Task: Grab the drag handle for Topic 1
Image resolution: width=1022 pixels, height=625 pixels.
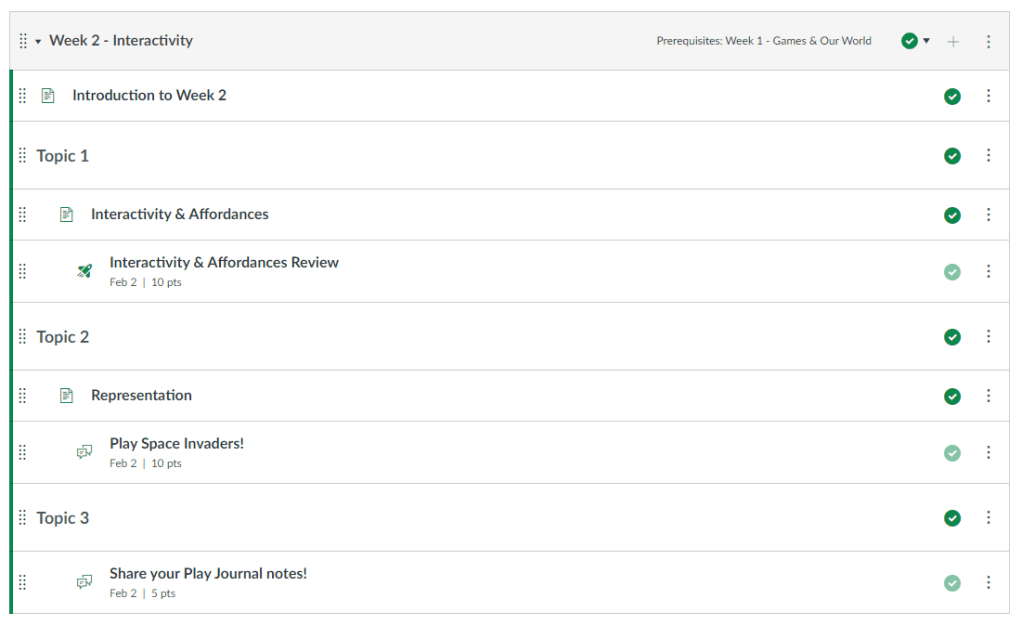Action: (23, 156)
